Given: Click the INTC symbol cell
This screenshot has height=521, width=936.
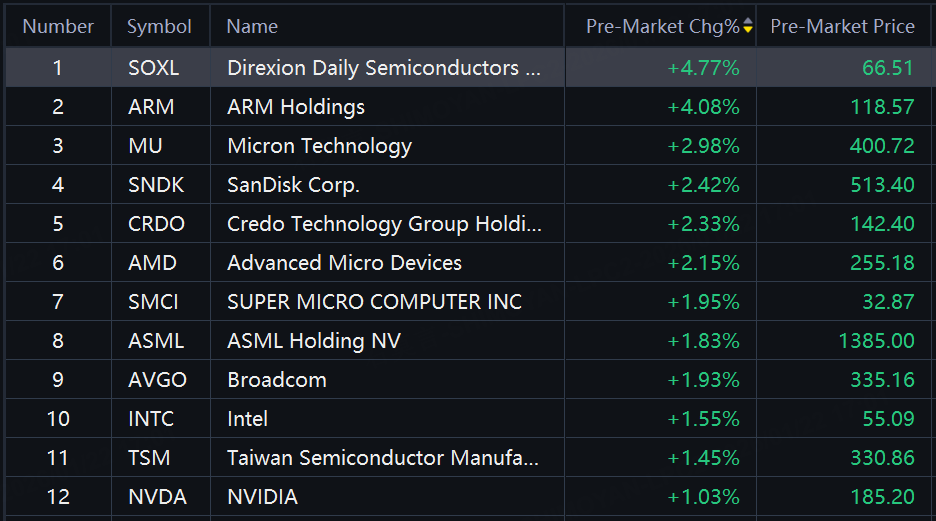Looking at the screenshot, I should (x=151, y=419).
